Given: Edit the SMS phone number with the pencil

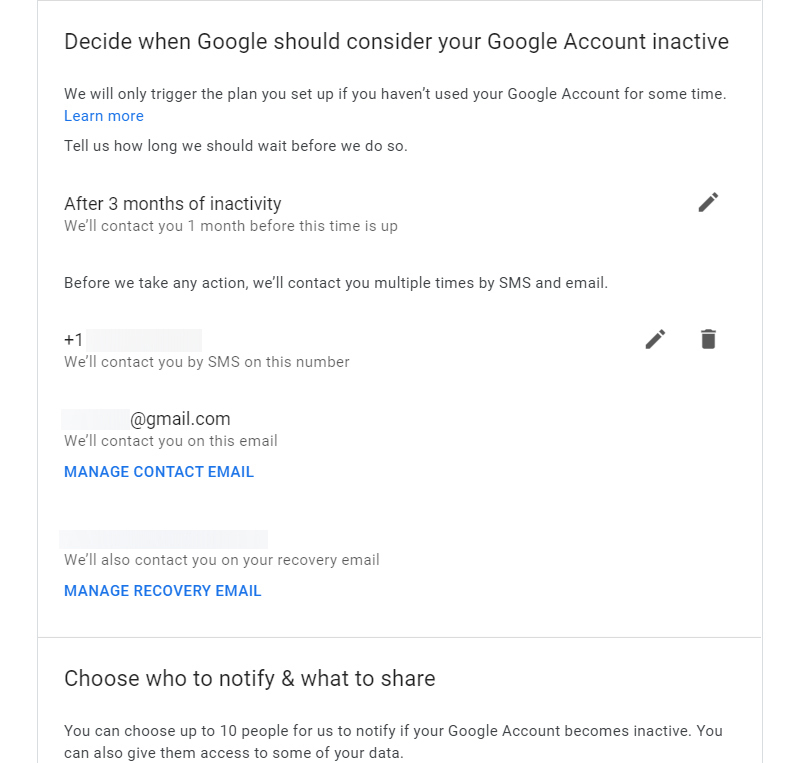Looking at the screenshot, I should pyautogui.click(x=655, y=339).
